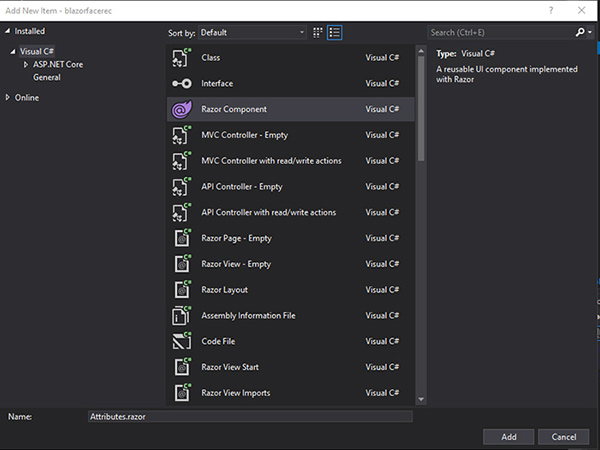Click the MVC Controller - Empty icon
The height and width of the screenshot is (450, 600).
(182, 135)
